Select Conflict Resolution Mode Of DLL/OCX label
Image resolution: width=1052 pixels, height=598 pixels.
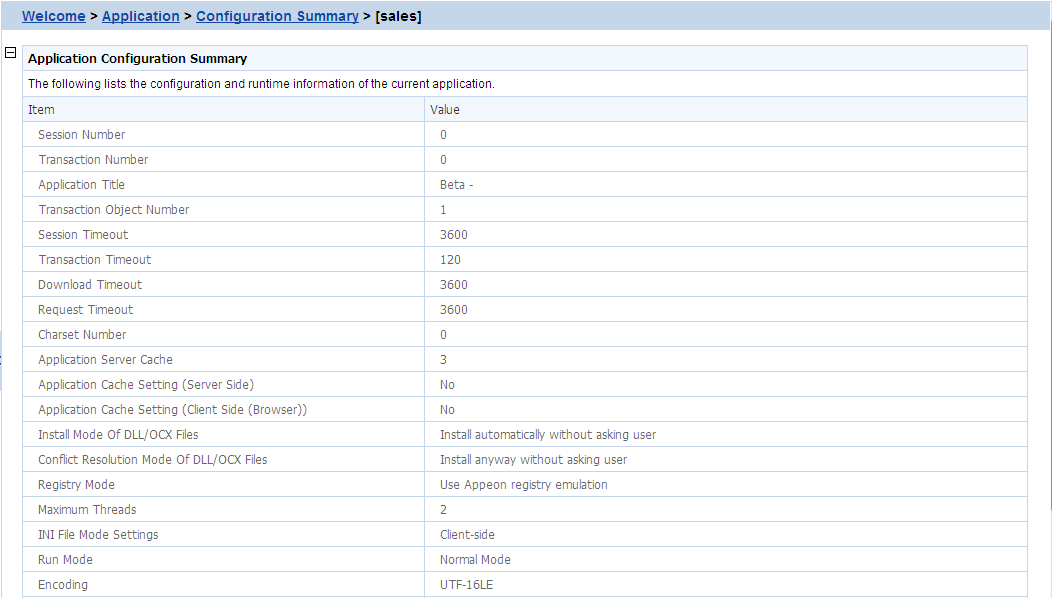152,460
